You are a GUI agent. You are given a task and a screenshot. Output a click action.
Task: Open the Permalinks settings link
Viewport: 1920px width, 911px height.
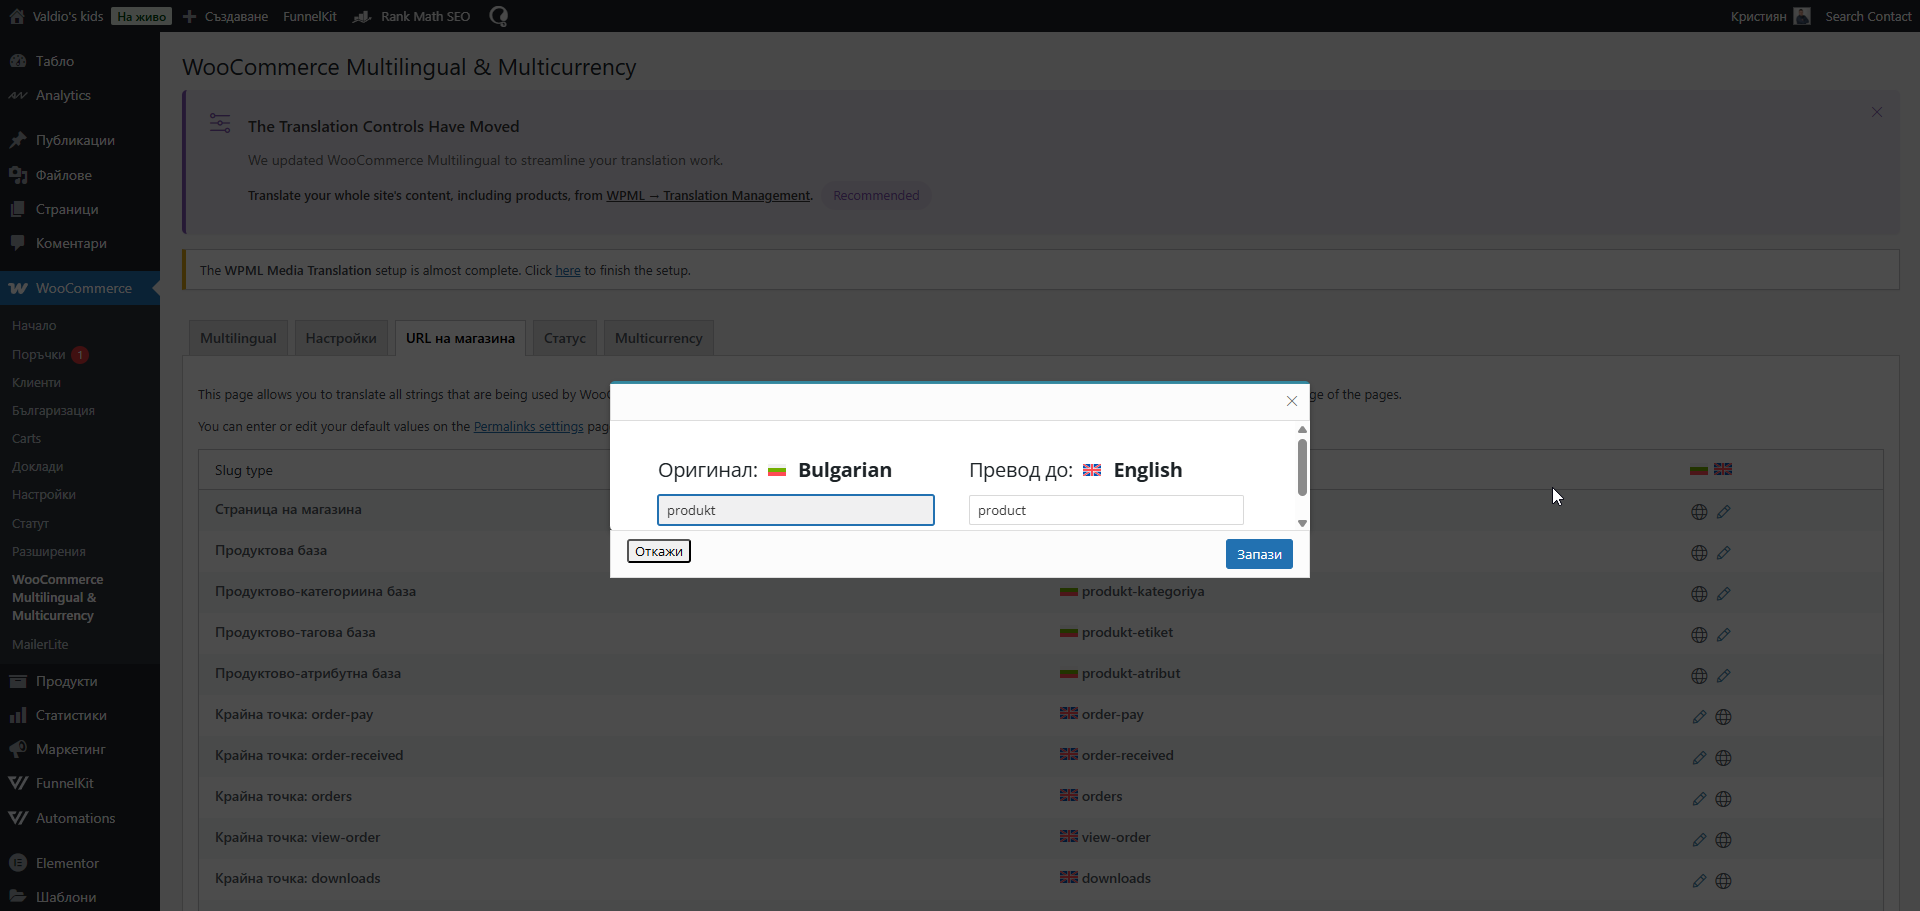pos(528,427)
